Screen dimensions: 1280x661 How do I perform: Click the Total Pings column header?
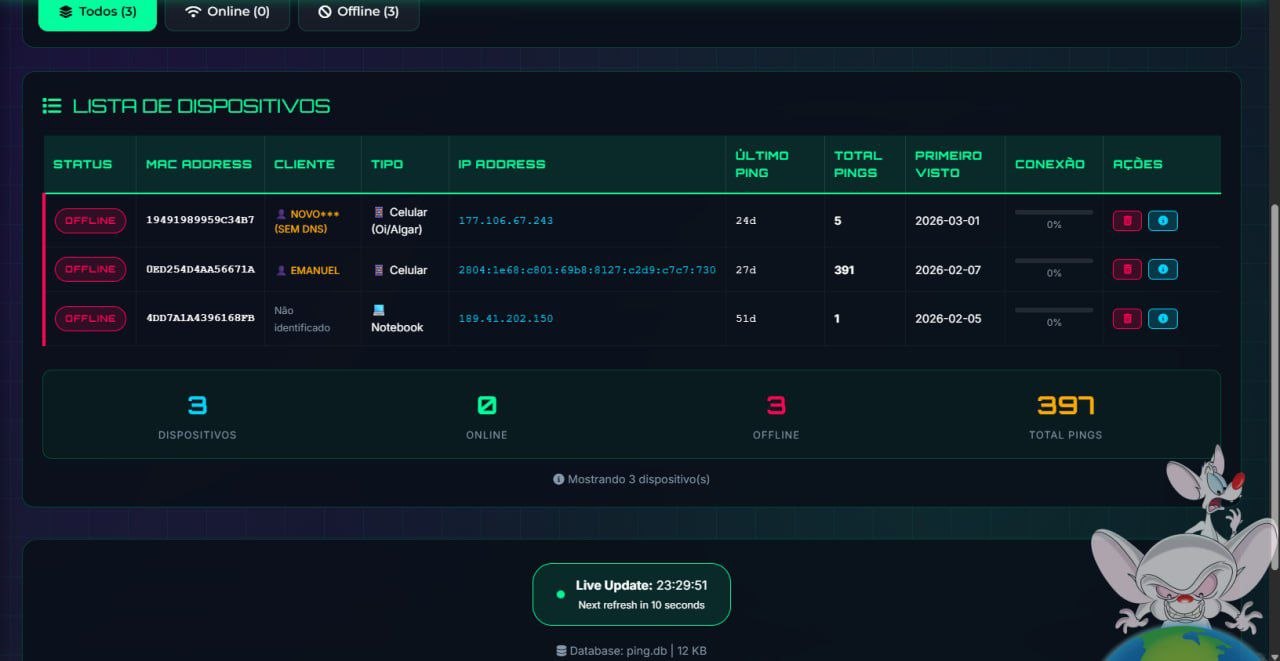point(858,164)
